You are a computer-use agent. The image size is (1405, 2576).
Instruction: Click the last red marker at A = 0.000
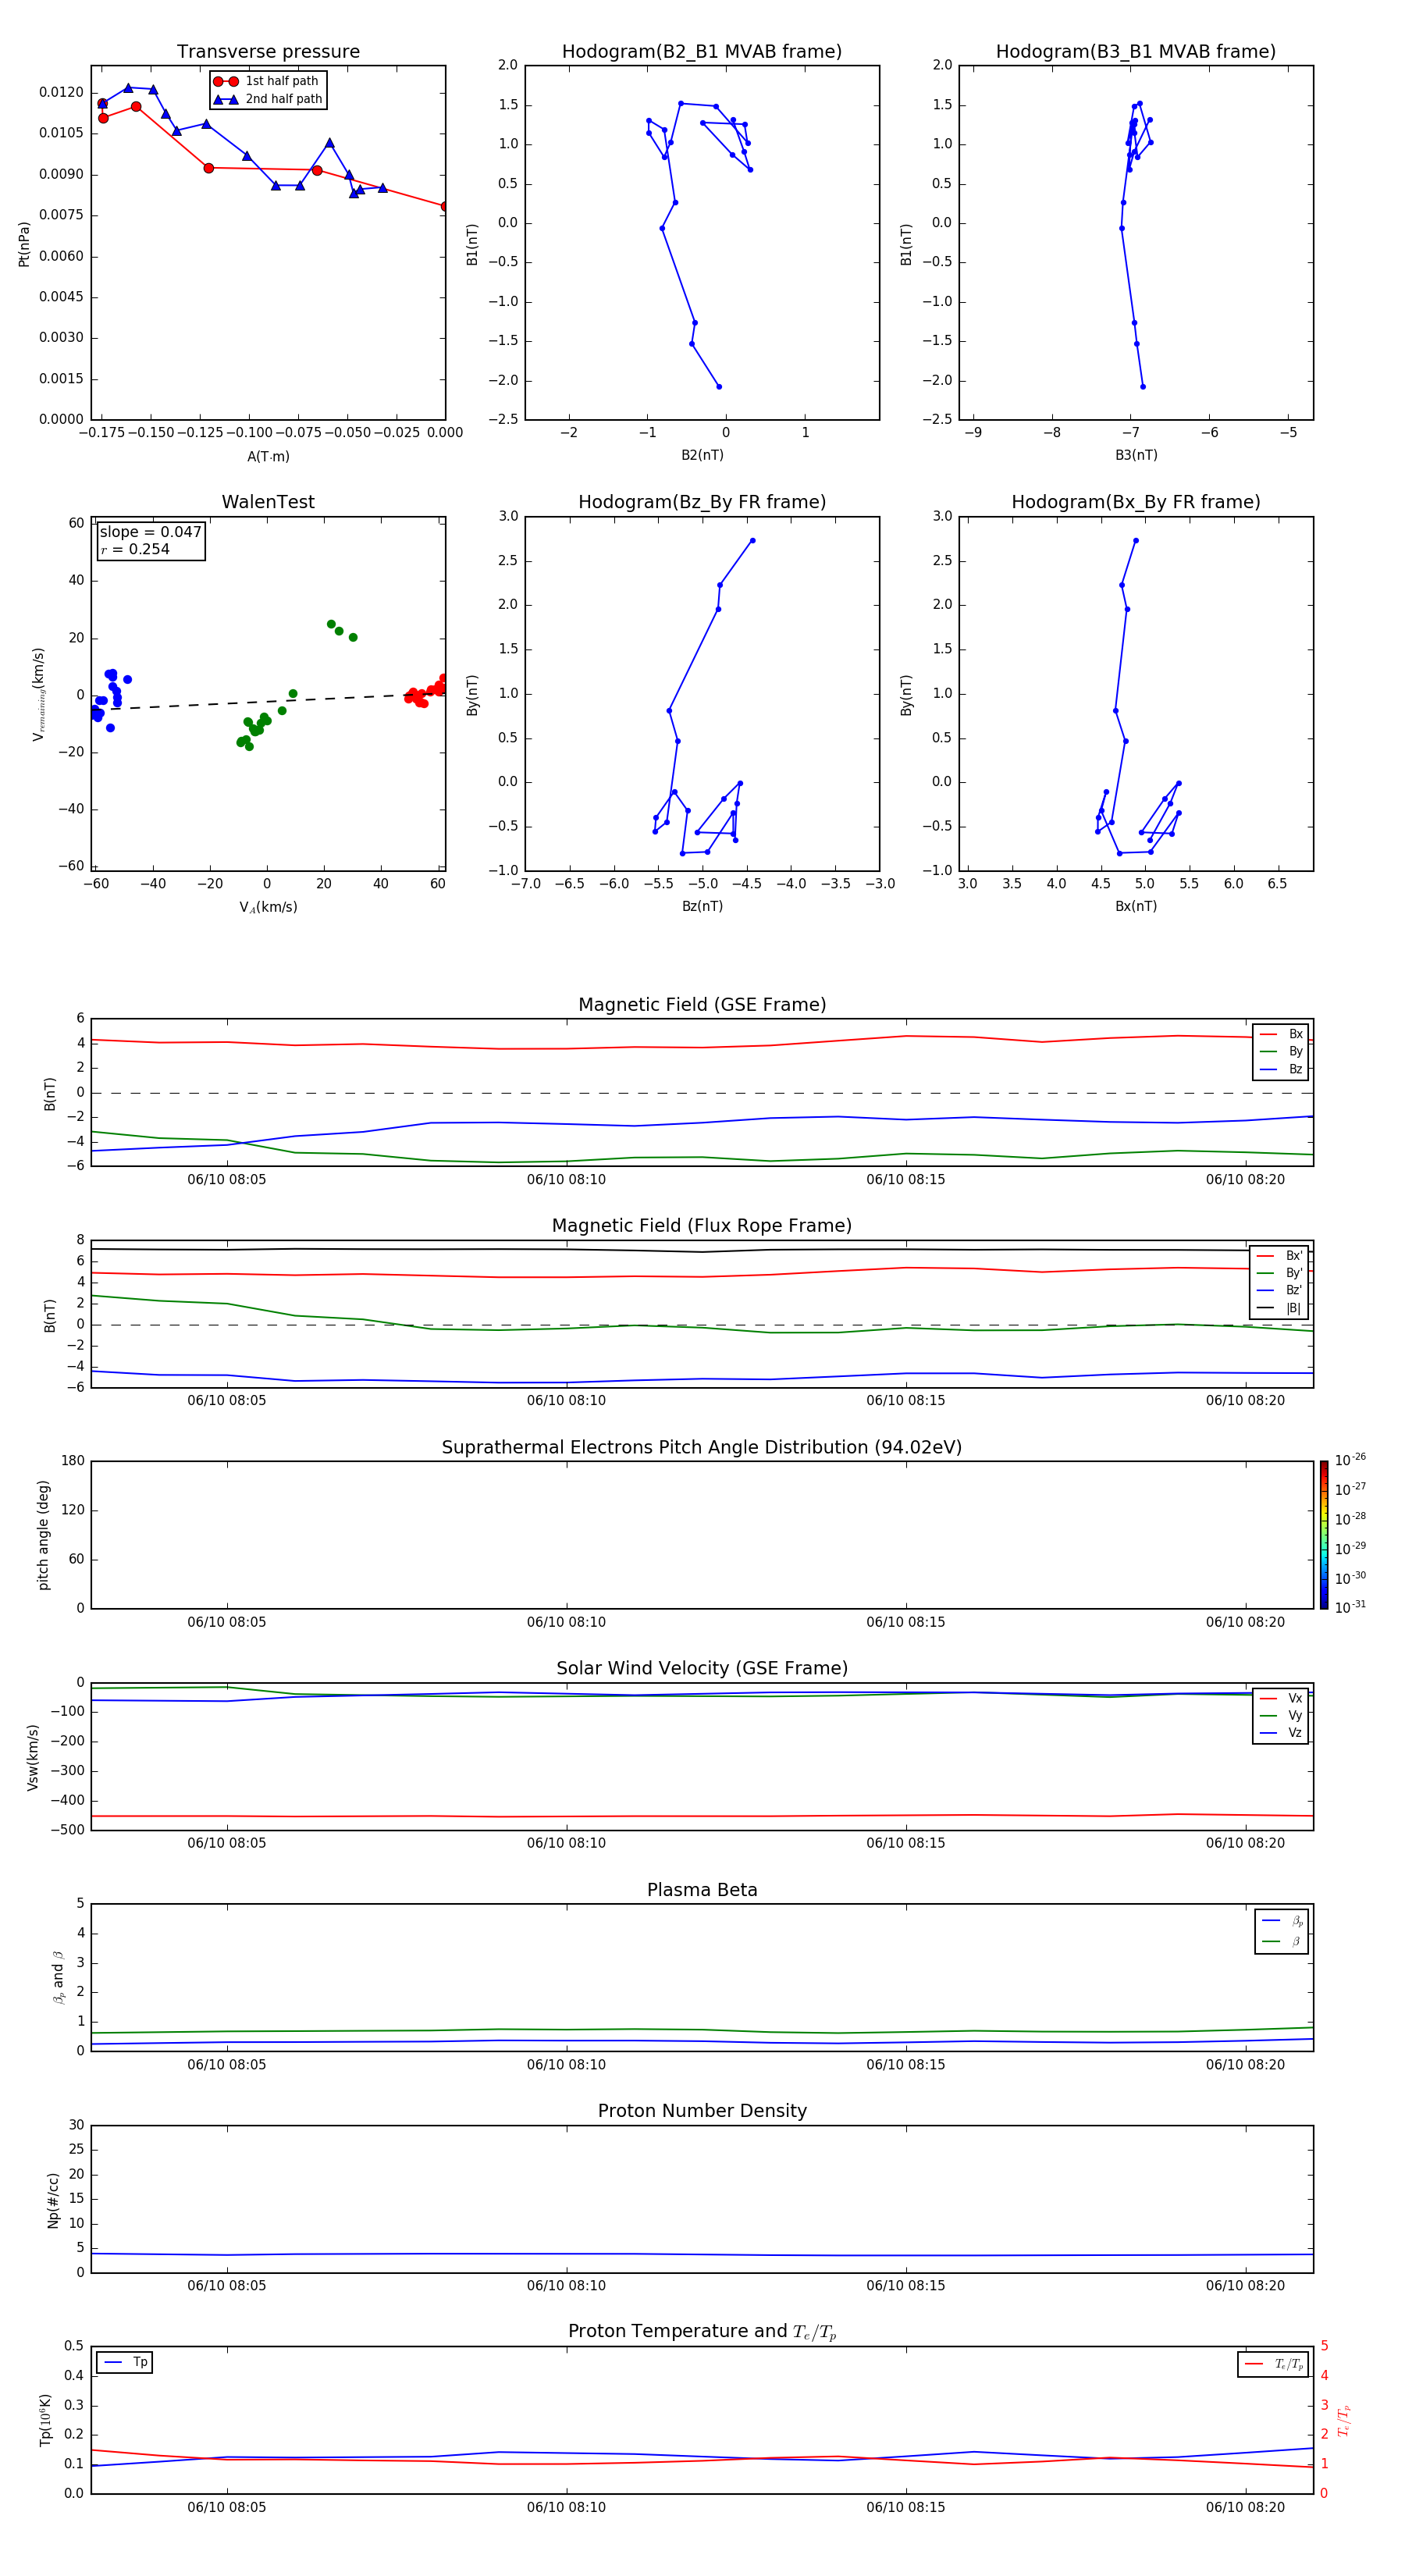click(444, 206)
